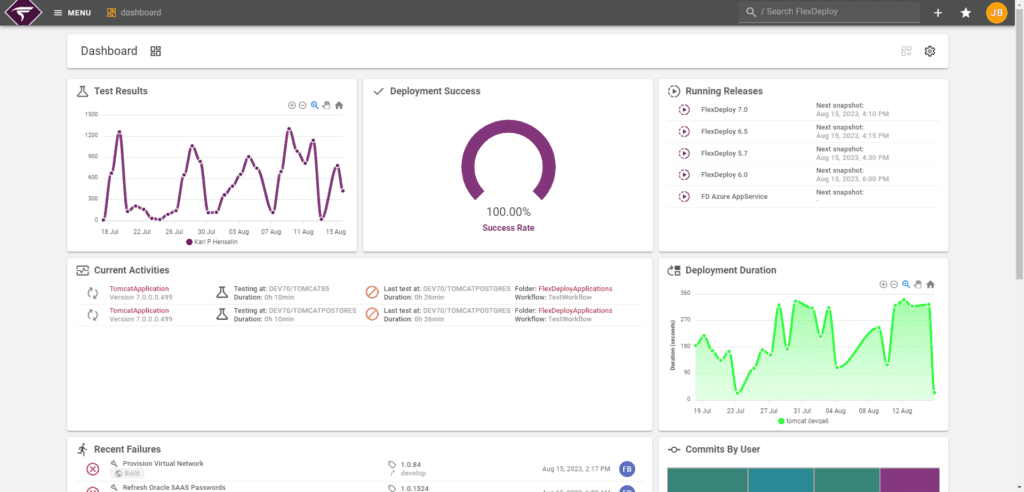The width and height of the screenshot is (1024, 492).
Task: Click flask icon beside Testing at DEV70/TOMCAT85
Action: [222, 293]
